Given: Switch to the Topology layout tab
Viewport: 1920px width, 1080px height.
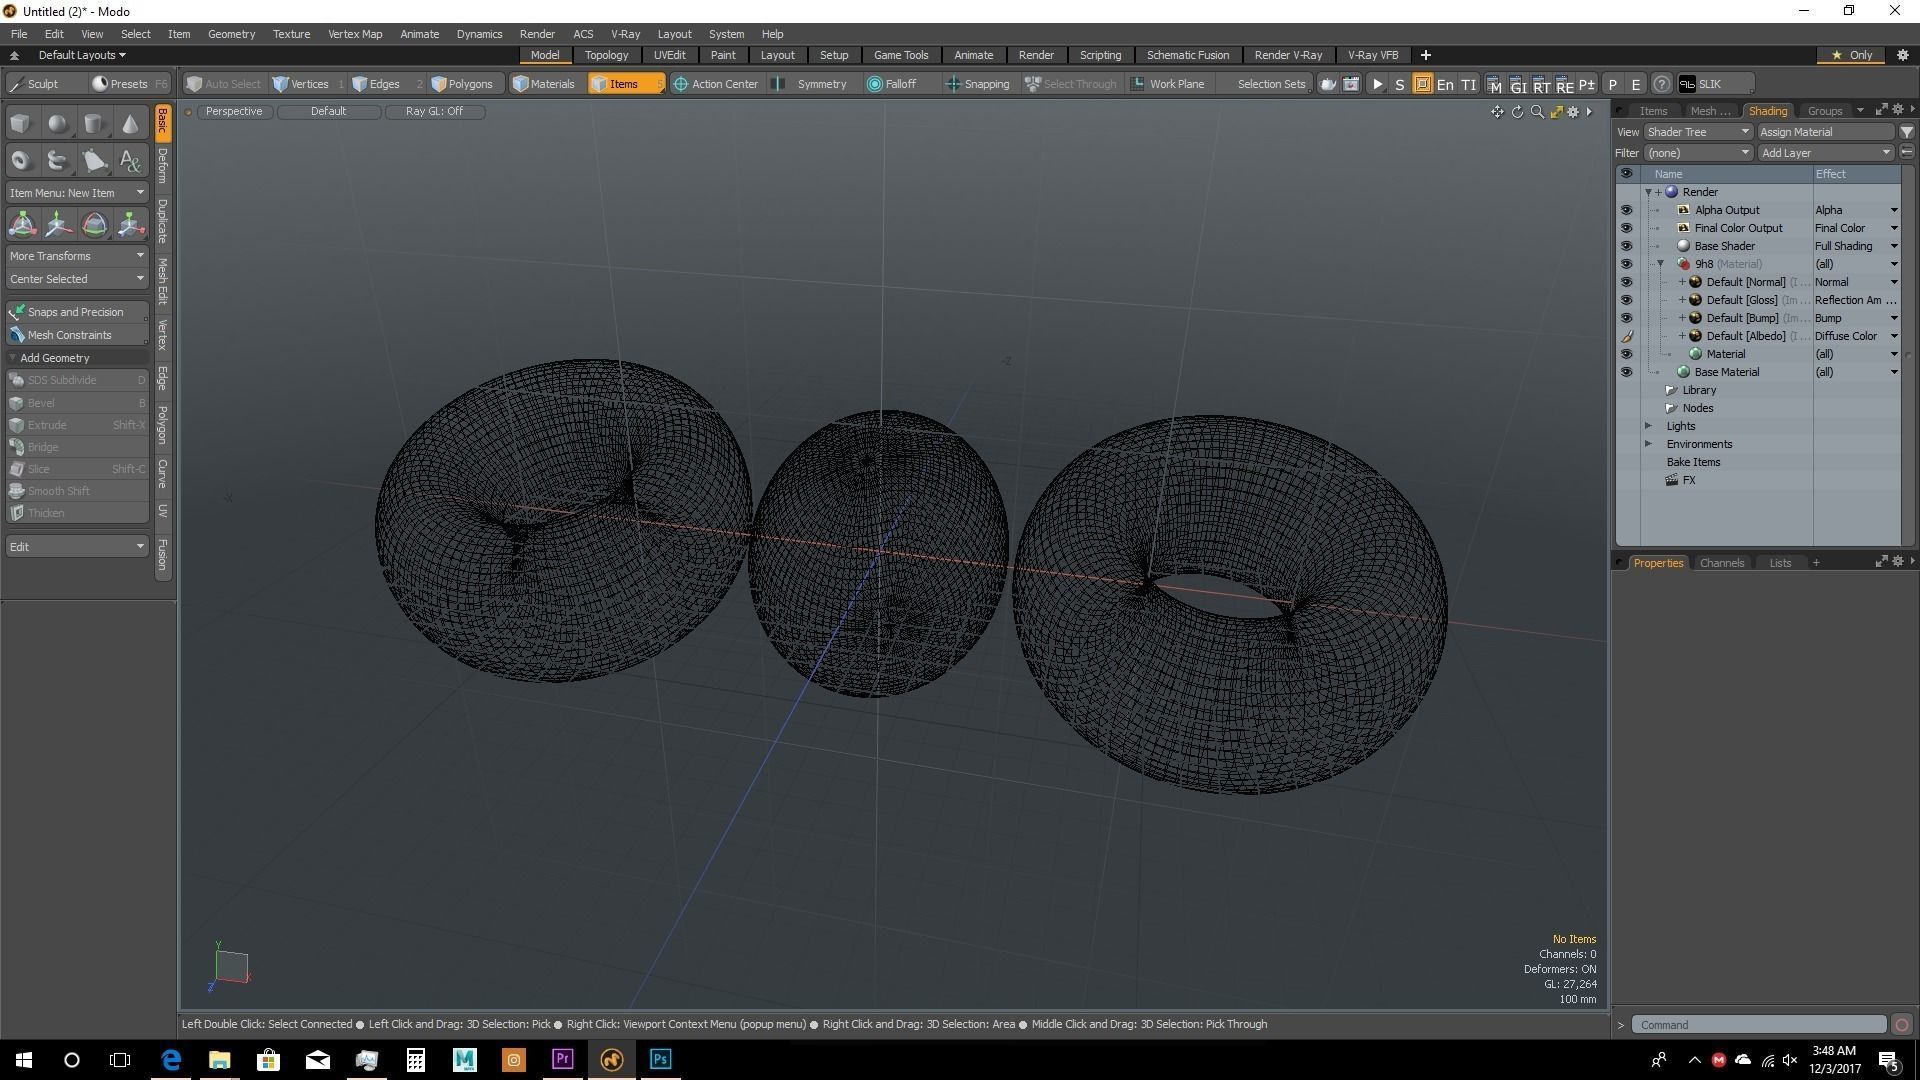Looking at the screenshot, I should point(606,55).
